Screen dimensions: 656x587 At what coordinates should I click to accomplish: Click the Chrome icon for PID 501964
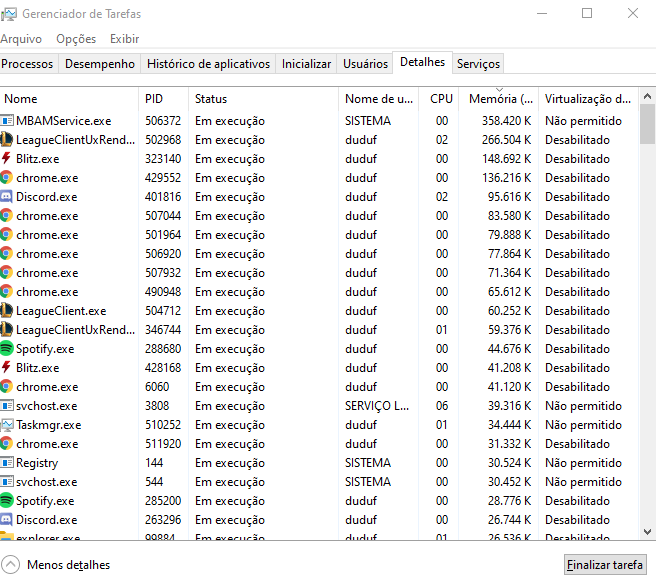pyautogui.click(x=6, y=235)
